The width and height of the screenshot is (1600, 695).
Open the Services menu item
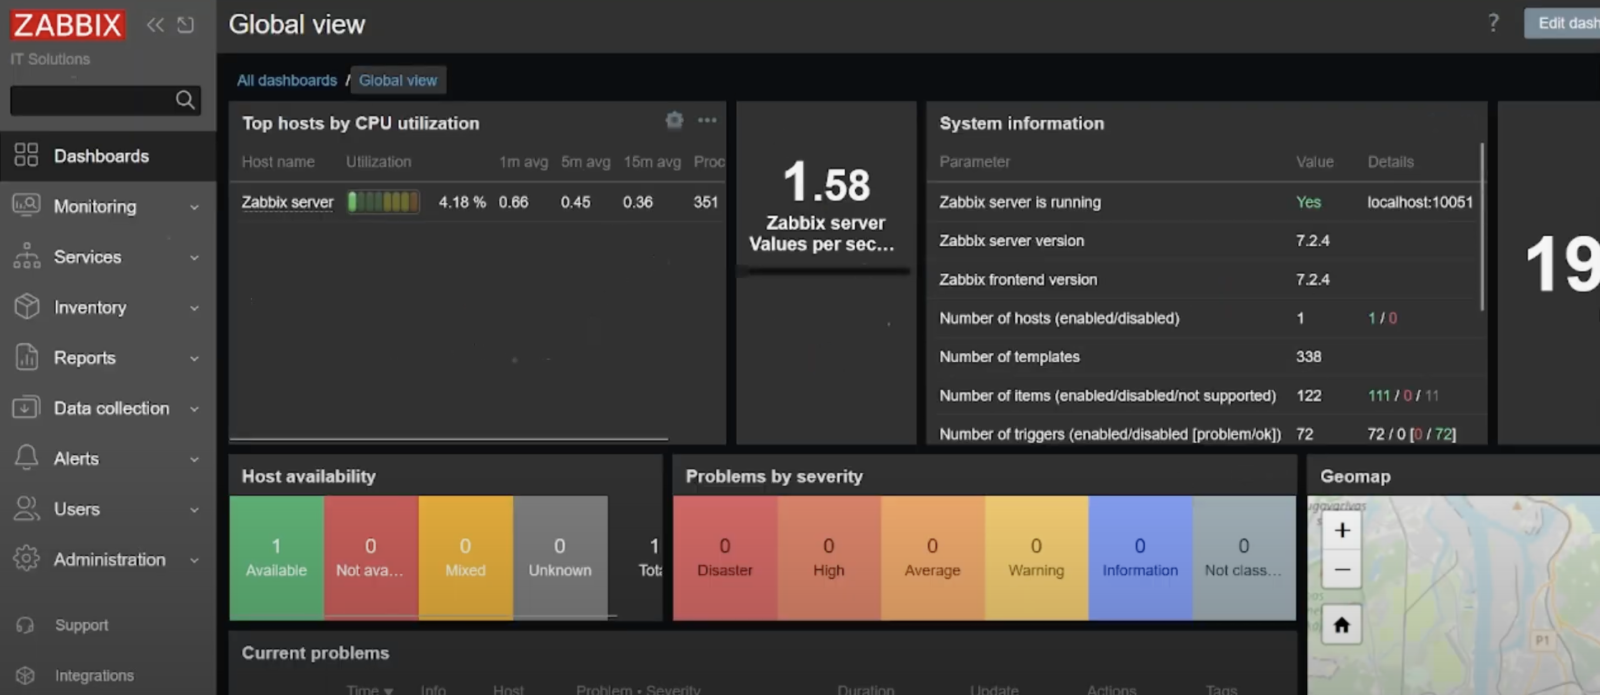point(108,257)
